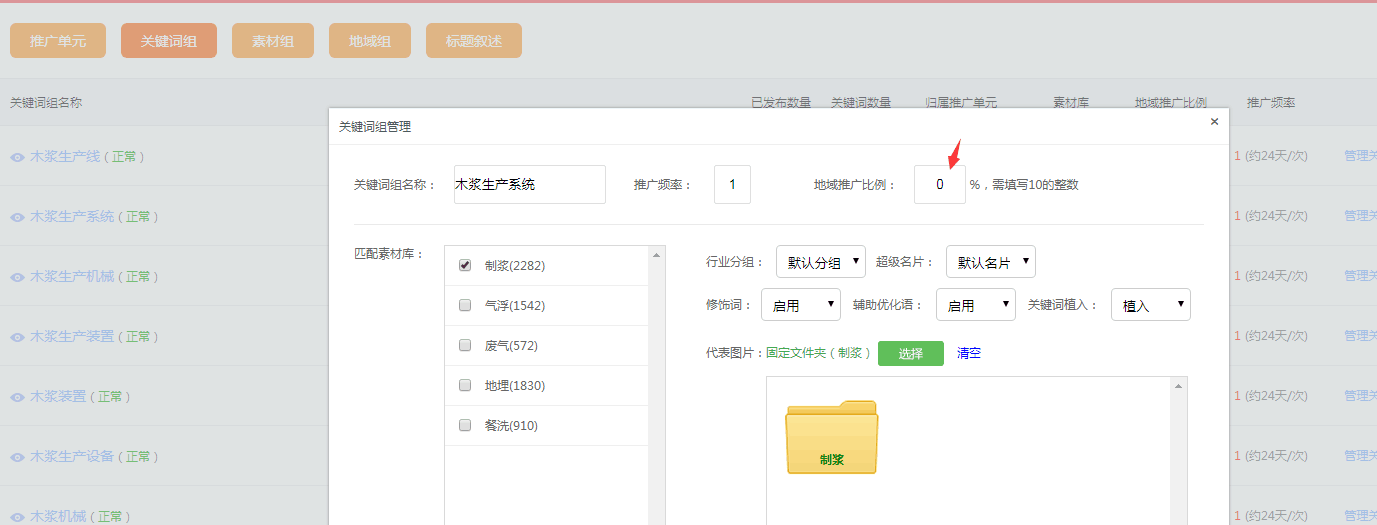This screenshot has width=1377, height=525.
Task: Open the 关键词植入 dropdown
Action: pos(1150,305)
